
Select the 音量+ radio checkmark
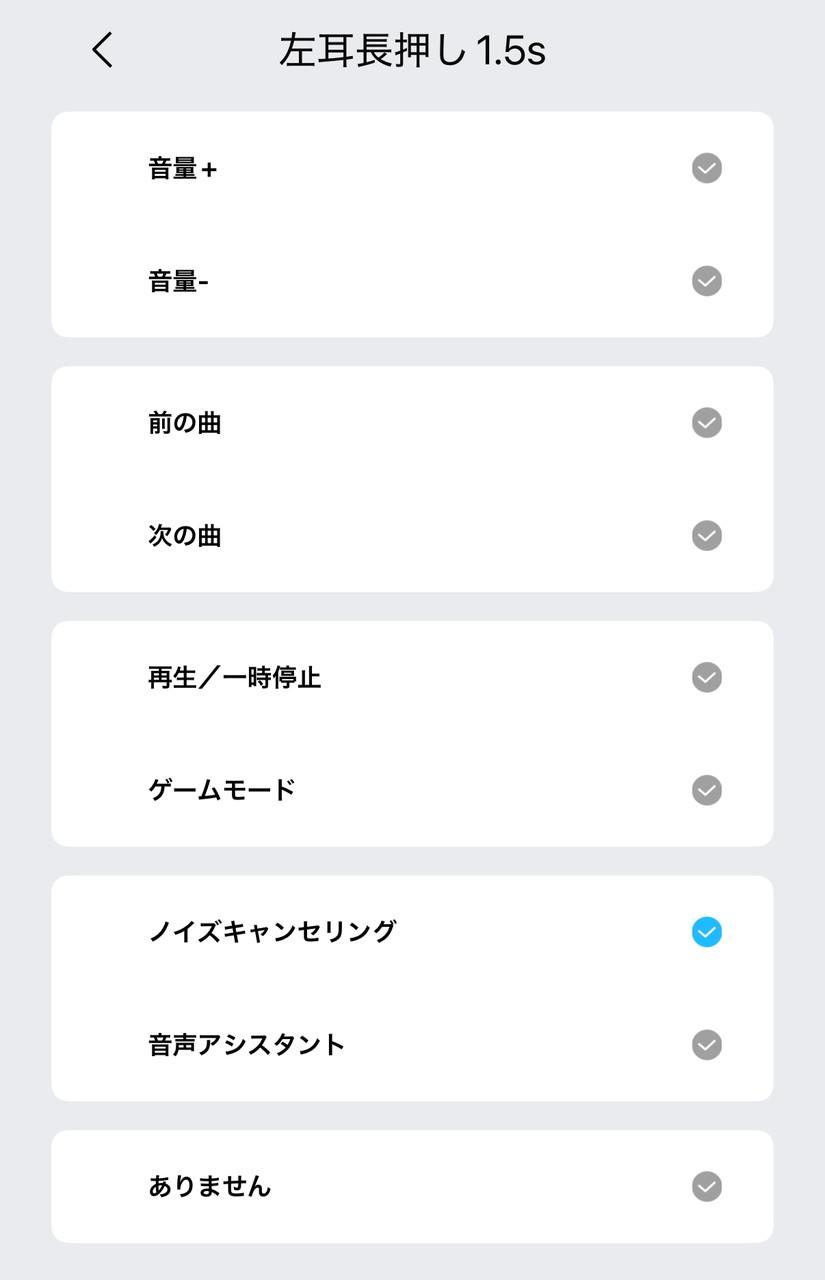[706, 168]
